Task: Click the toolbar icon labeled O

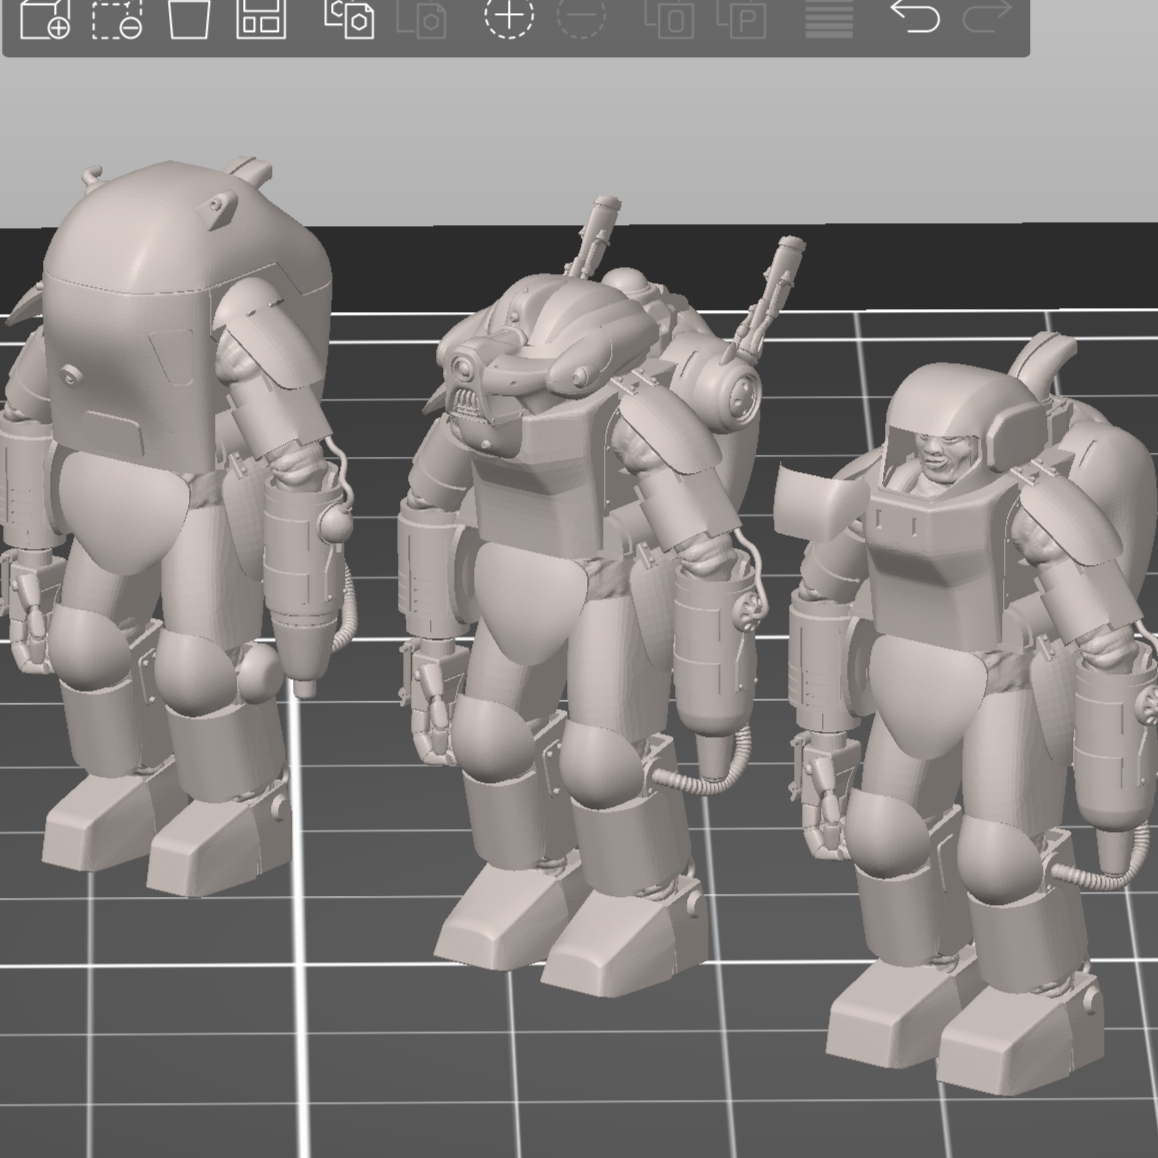Action: [669, 18]
